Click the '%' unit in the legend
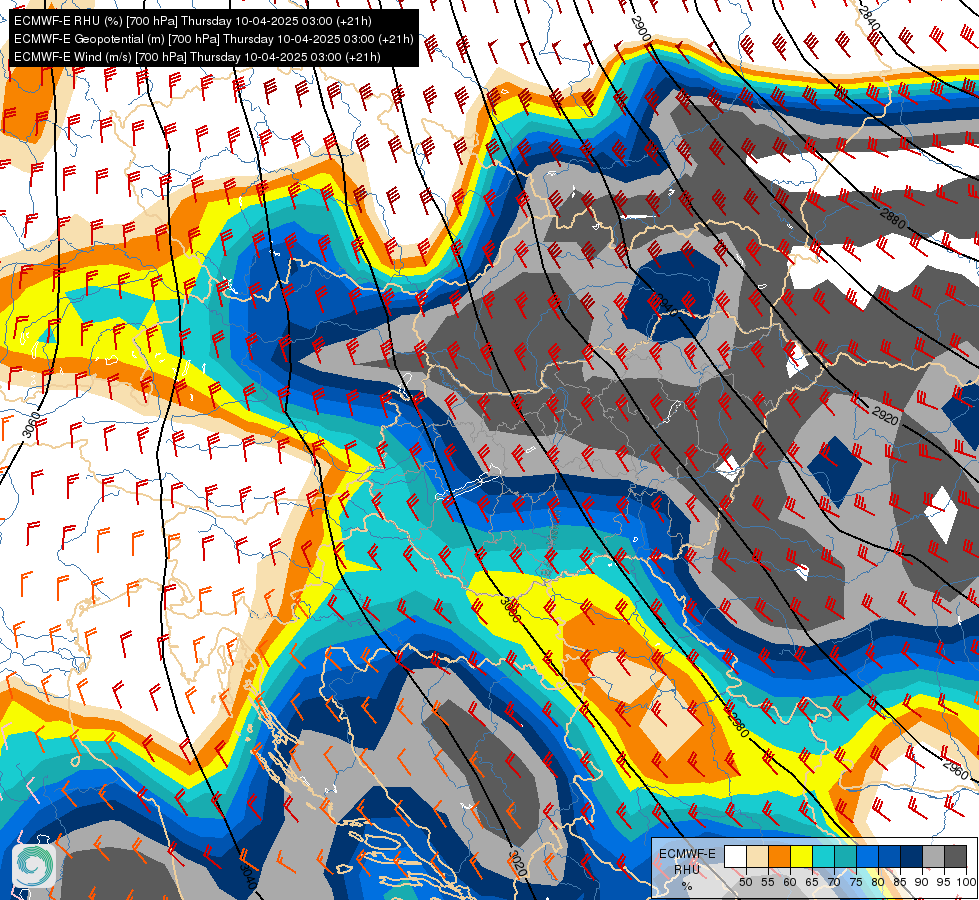This screenshot has width=979, height=900. pos(687,886)
